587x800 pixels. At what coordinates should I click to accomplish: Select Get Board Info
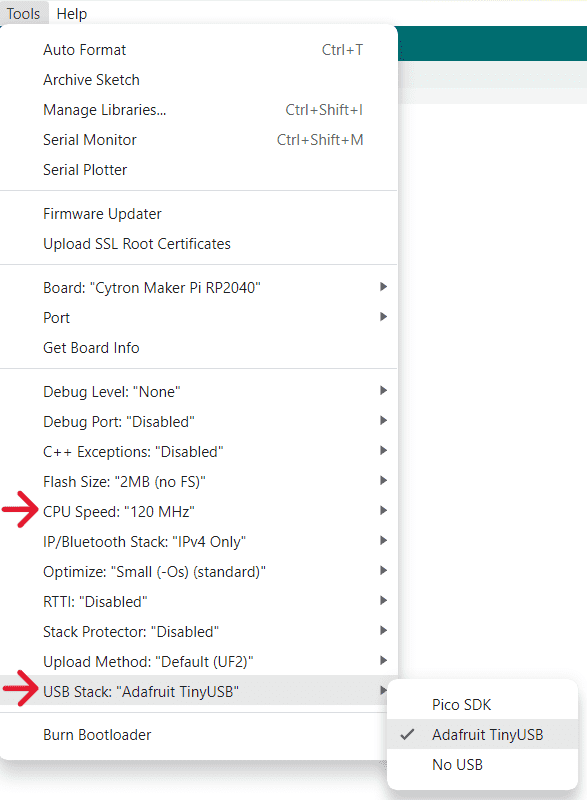coord(198,348)
